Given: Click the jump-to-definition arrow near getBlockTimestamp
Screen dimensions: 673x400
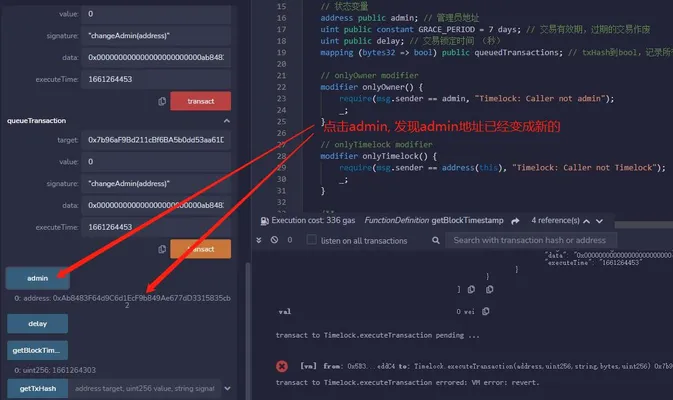Looking at the screenshot, I should 515,221.
